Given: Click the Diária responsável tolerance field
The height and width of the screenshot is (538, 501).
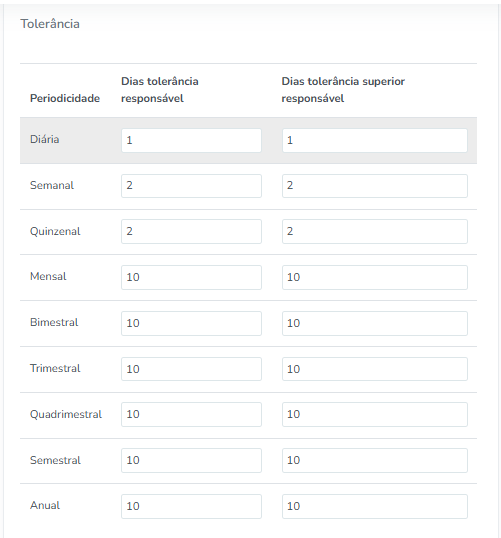Looking at the screenshot, I should click(x=191, y=140).
